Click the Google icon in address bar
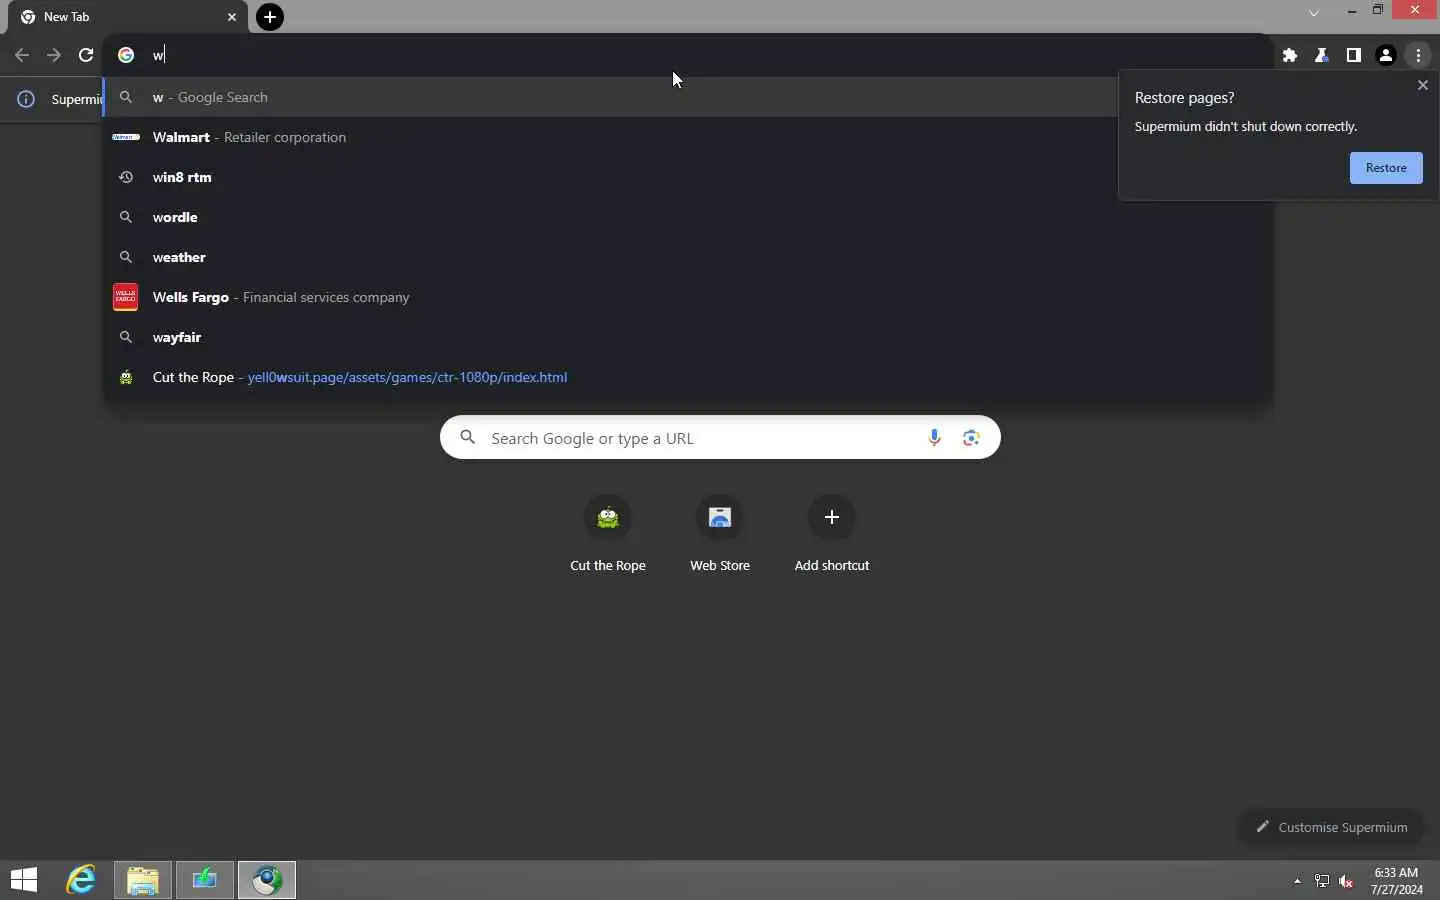The image size is (1440, 900). point(126,55)
